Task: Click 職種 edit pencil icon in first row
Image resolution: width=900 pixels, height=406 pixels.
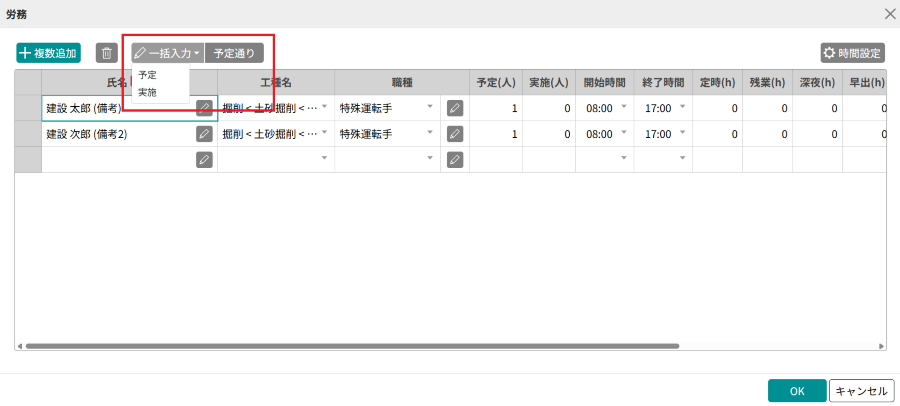Action: point(455,108)
